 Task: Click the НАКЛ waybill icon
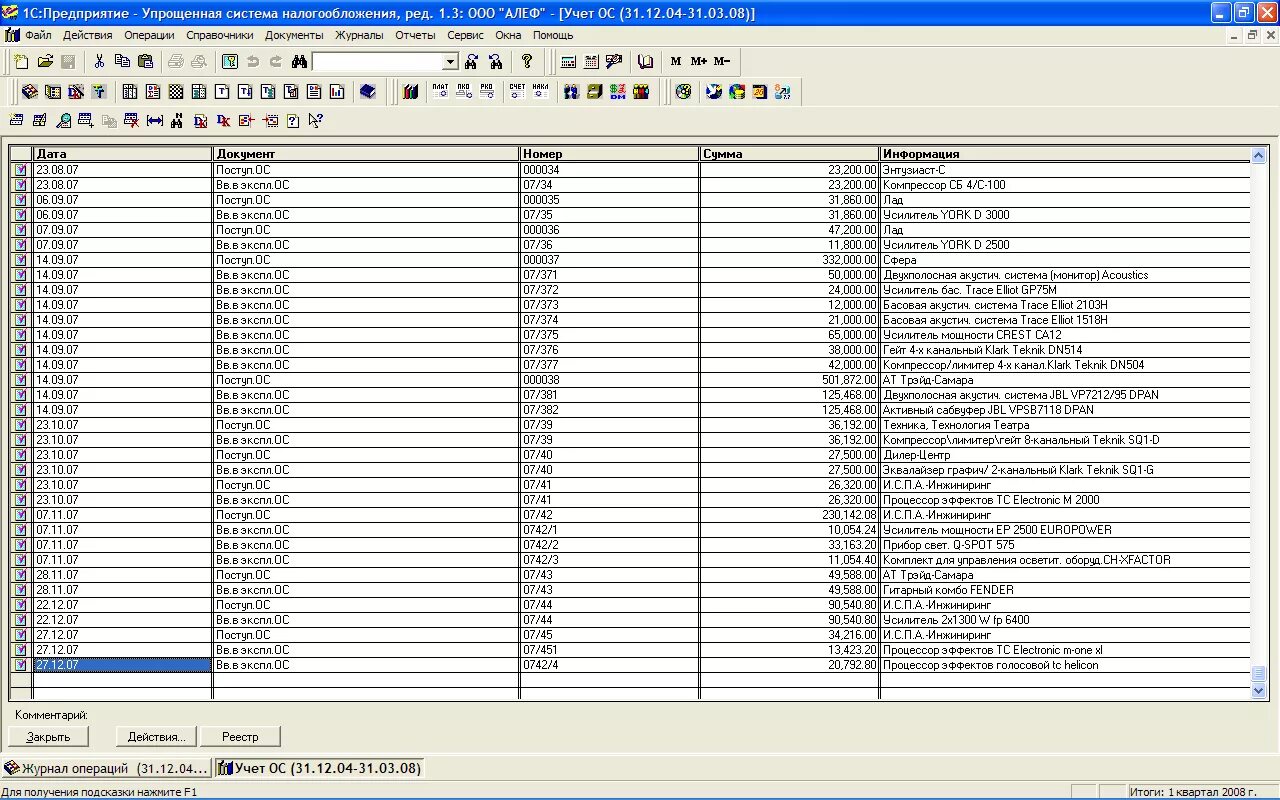coord(541,91)
